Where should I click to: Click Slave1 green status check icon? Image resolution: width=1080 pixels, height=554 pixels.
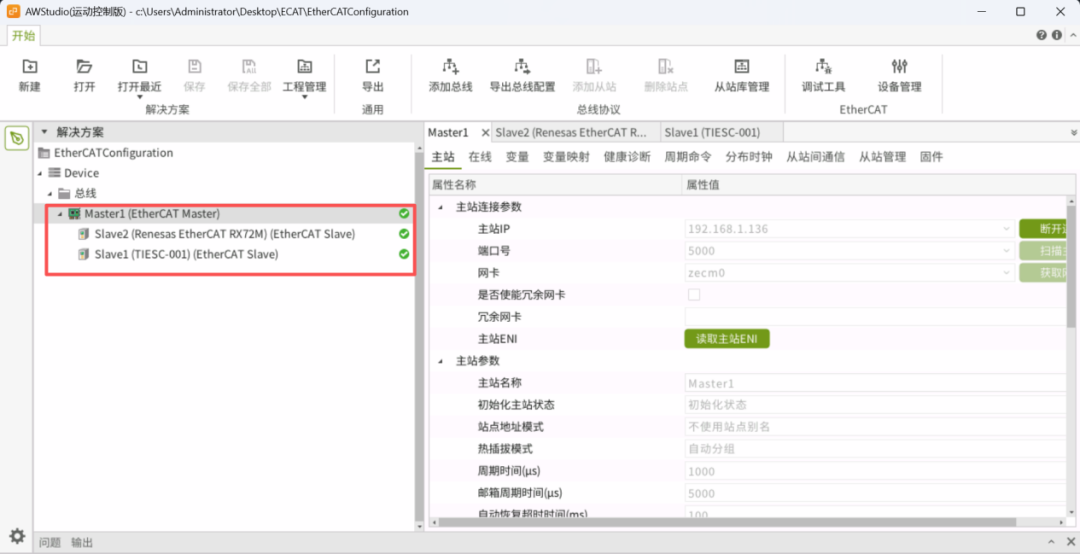[x=404, y=254]
